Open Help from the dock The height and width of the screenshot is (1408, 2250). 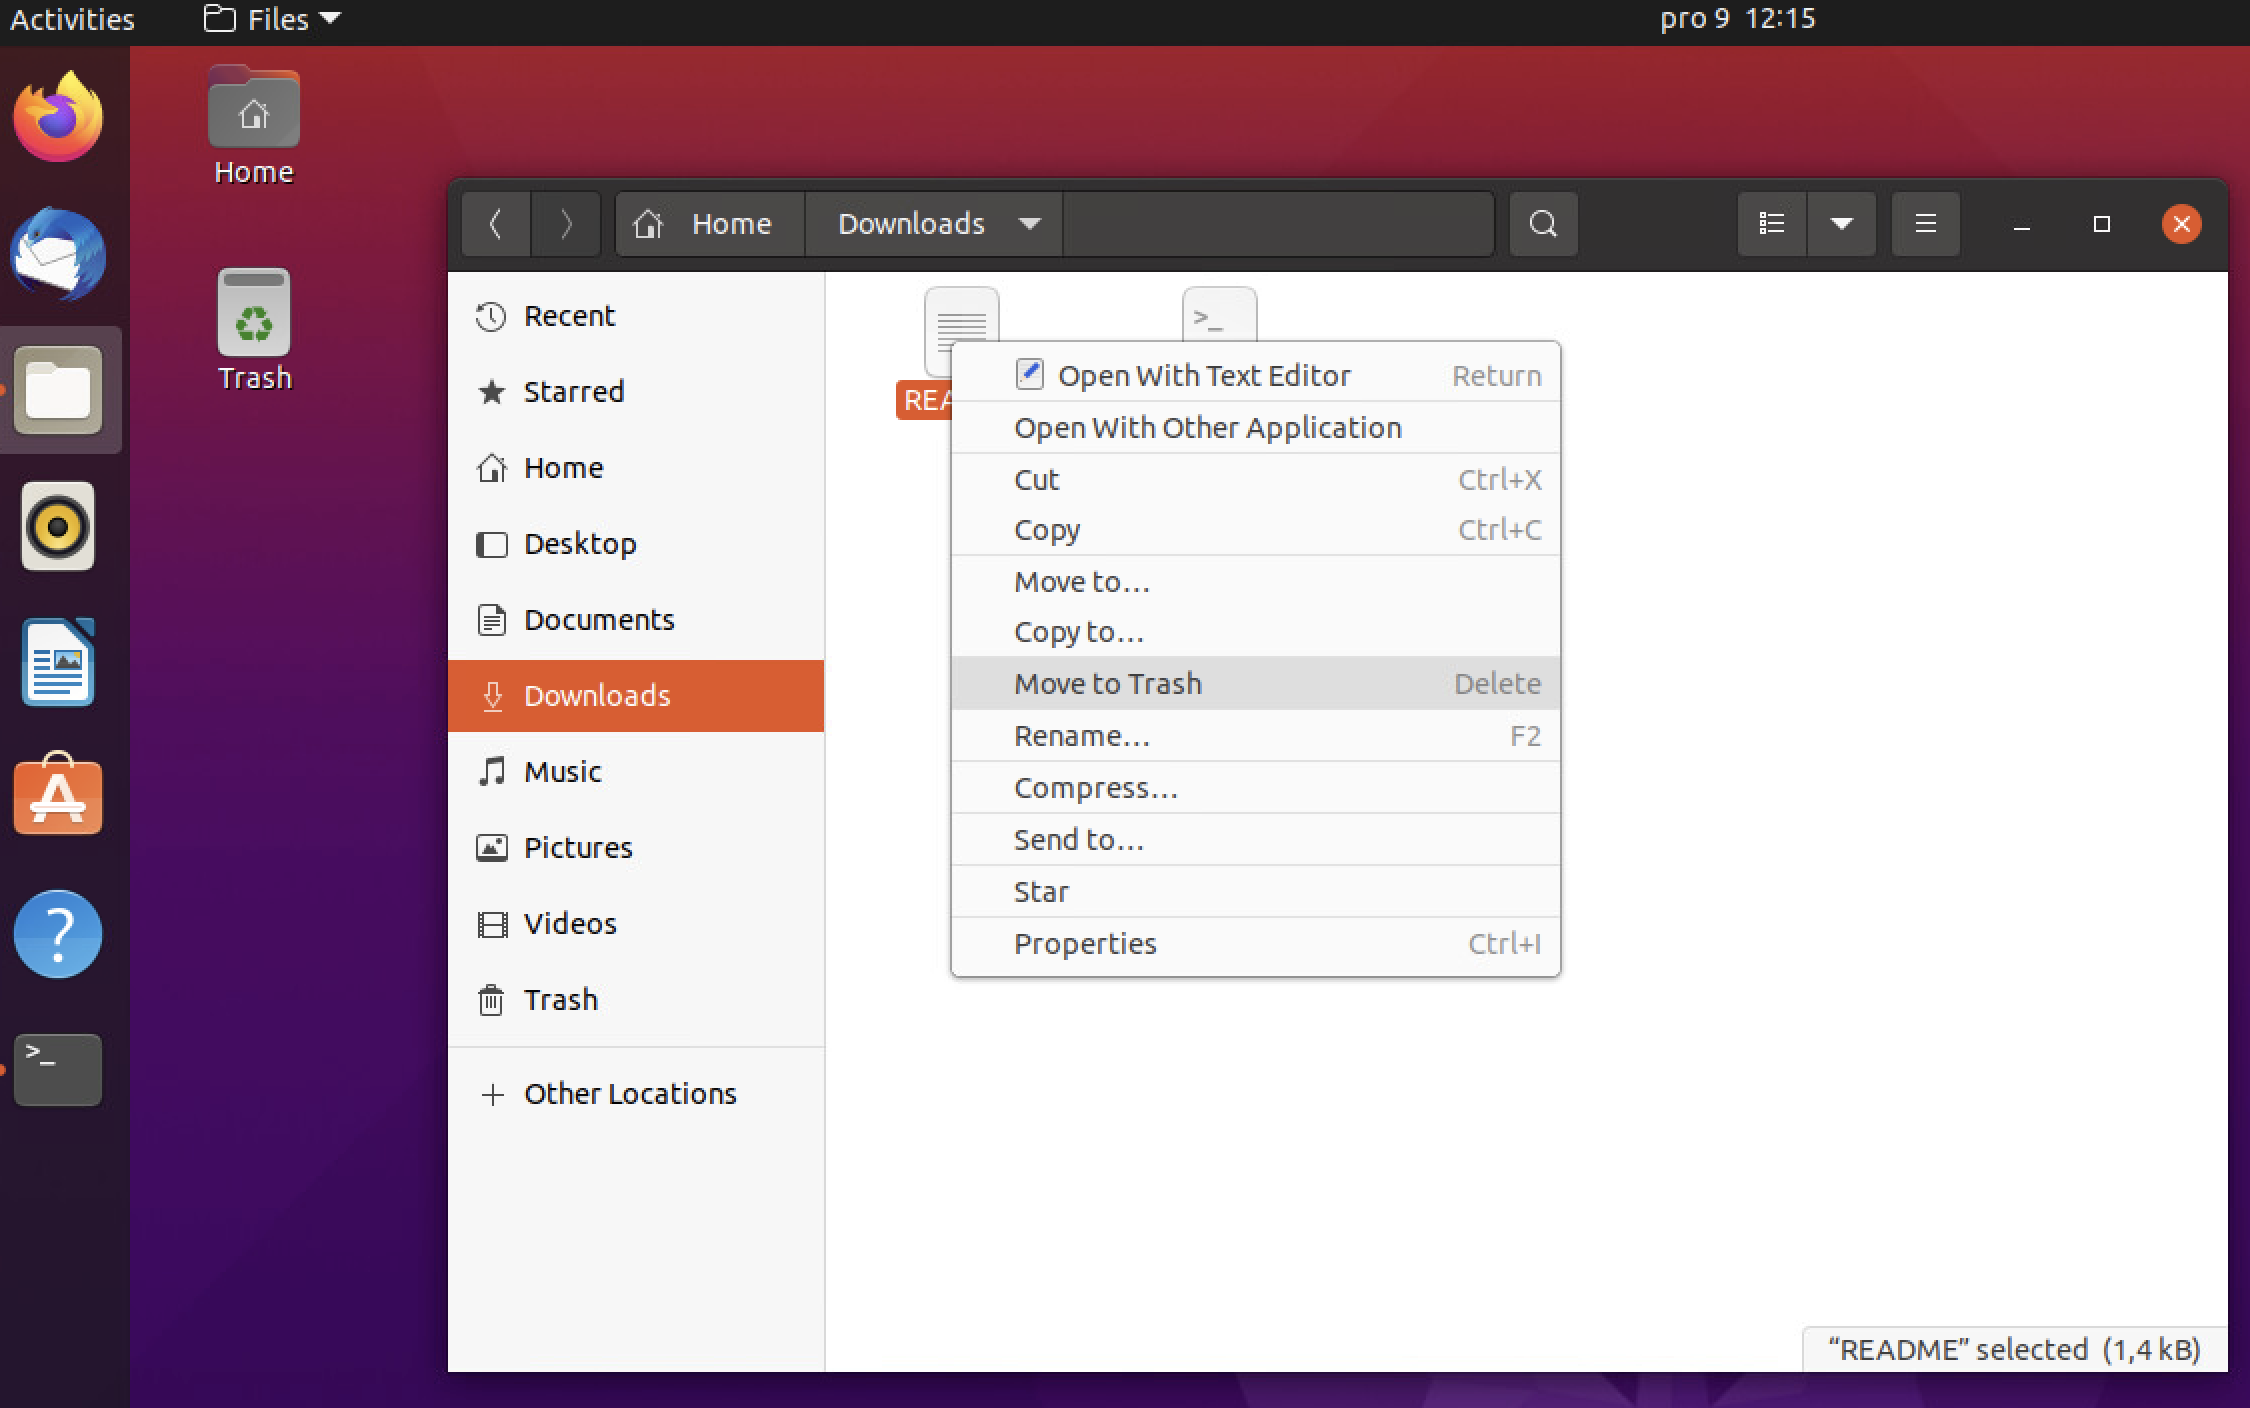click(x=58, y=934)
